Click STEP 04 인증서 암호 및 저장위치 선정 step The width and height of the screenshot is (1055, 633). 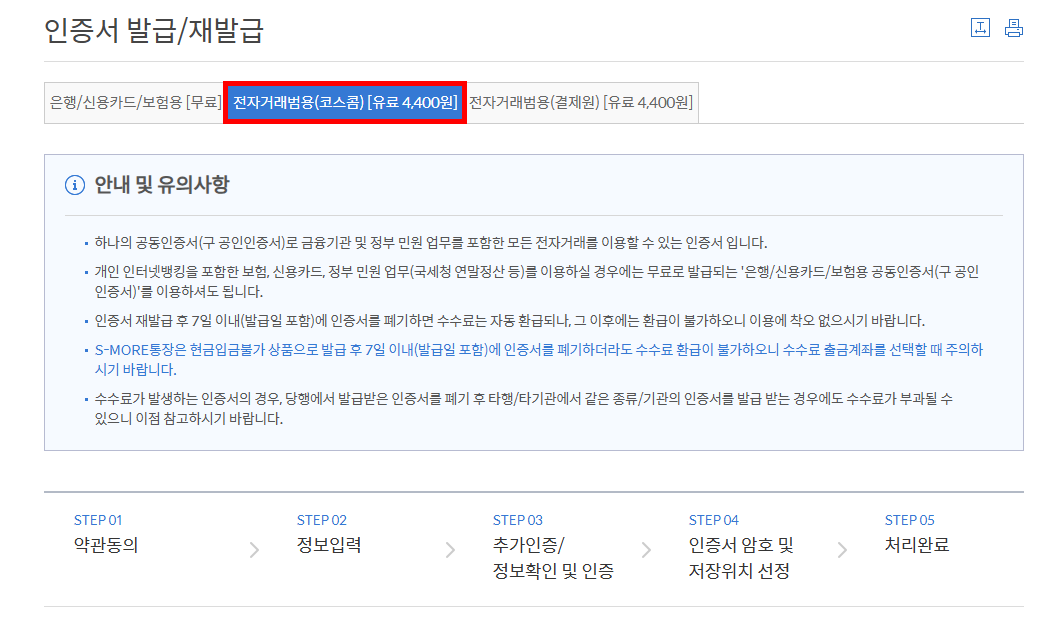(x=741, y=547)
